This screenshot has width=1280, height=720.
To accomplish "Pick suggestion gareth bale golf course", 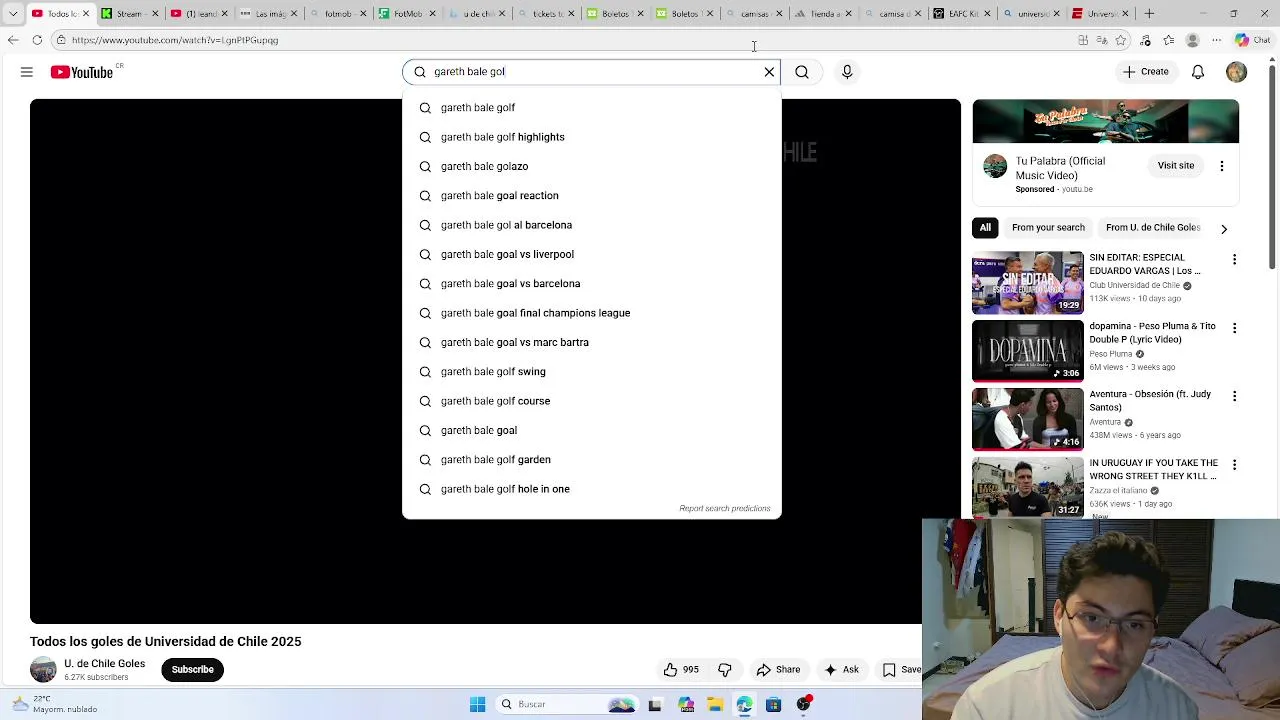I will point(591,401).
